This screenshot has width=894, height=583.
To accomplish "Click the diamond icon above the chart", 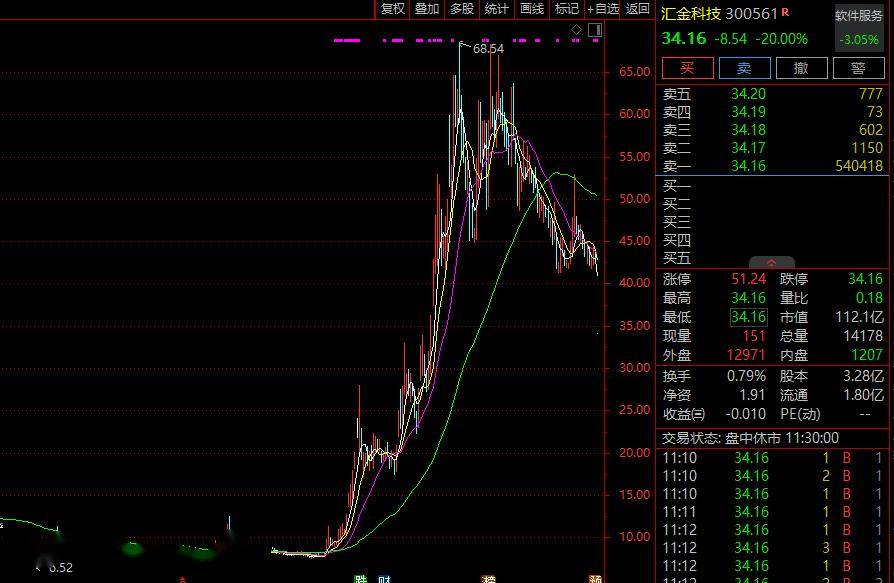I will click(577, 30).
